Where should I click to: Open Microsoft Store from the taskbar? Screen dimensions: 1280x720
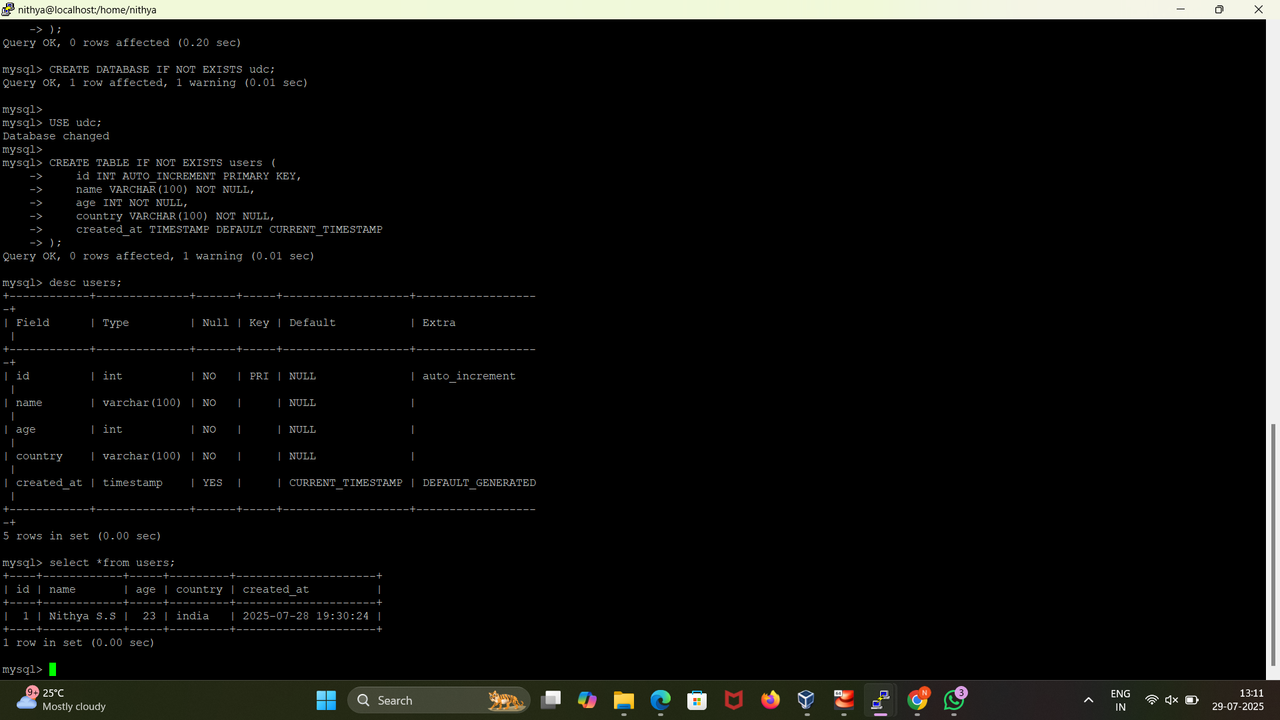(x=697, y=700)
